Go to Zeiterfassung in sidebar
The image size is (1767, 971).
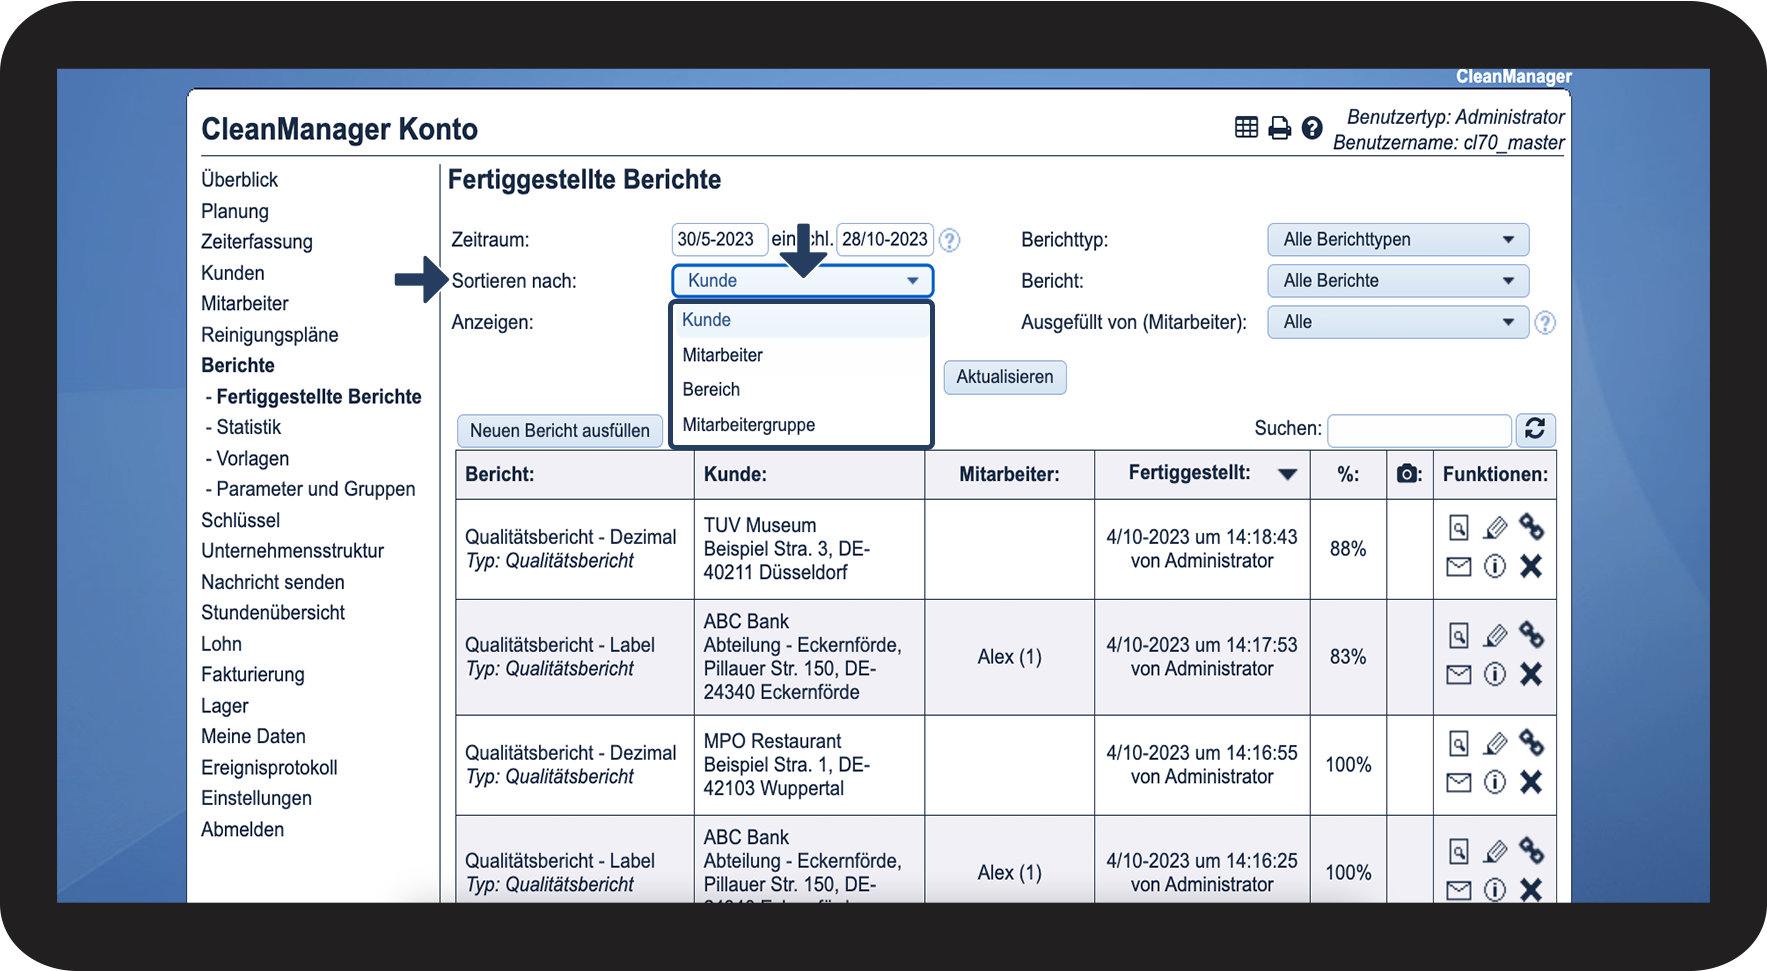(257, 242)
